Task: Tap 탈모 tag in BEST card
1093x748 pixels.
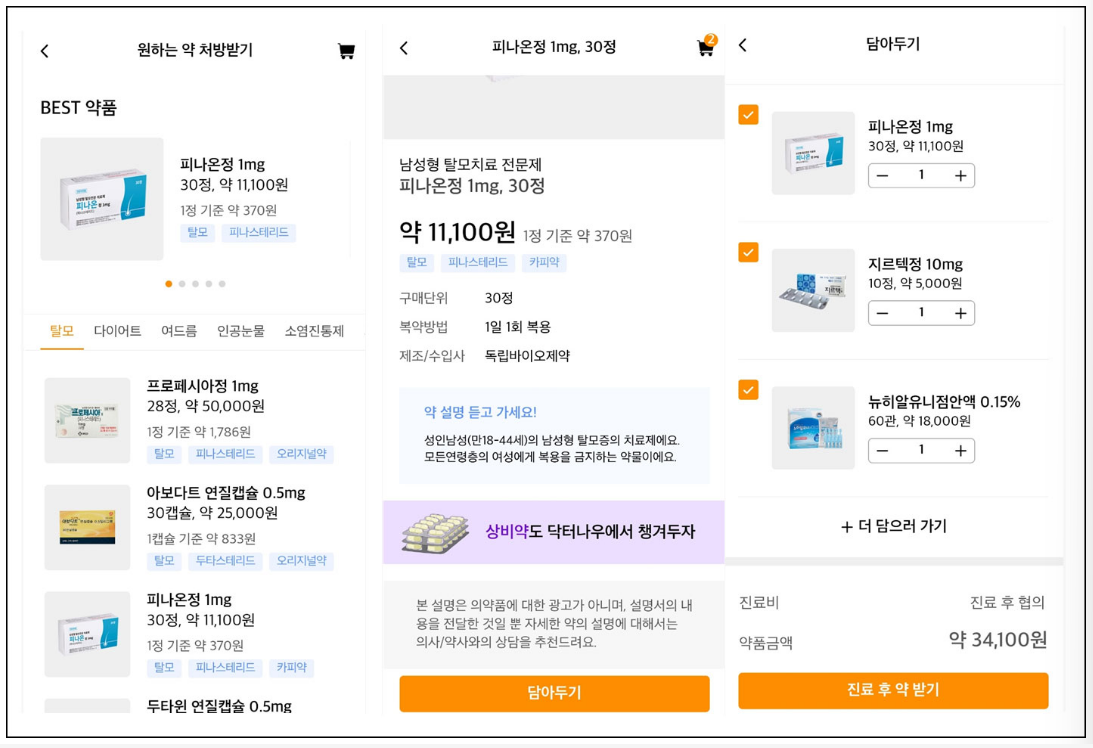Action: (x=197, y=232)
